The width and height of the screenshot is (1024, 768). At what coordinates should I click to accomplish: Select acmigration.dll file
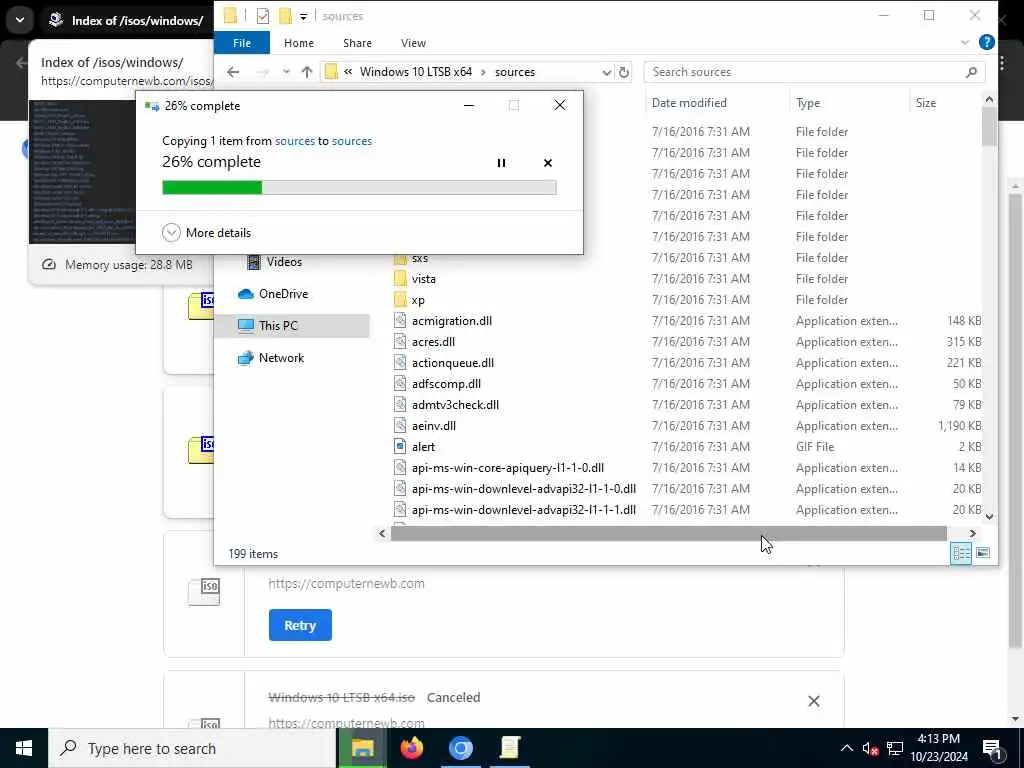click(x=451, y=321)
